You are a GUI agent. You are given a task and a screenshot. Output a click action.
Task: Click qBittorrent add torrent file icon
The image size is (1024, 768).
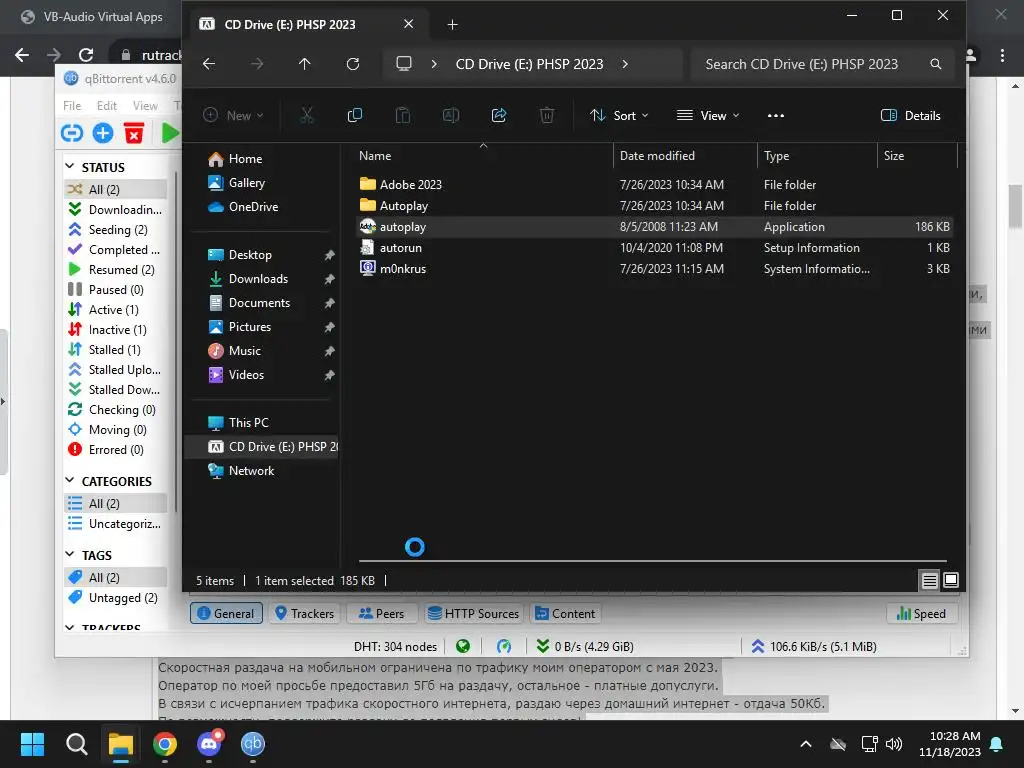coord(103,133)
